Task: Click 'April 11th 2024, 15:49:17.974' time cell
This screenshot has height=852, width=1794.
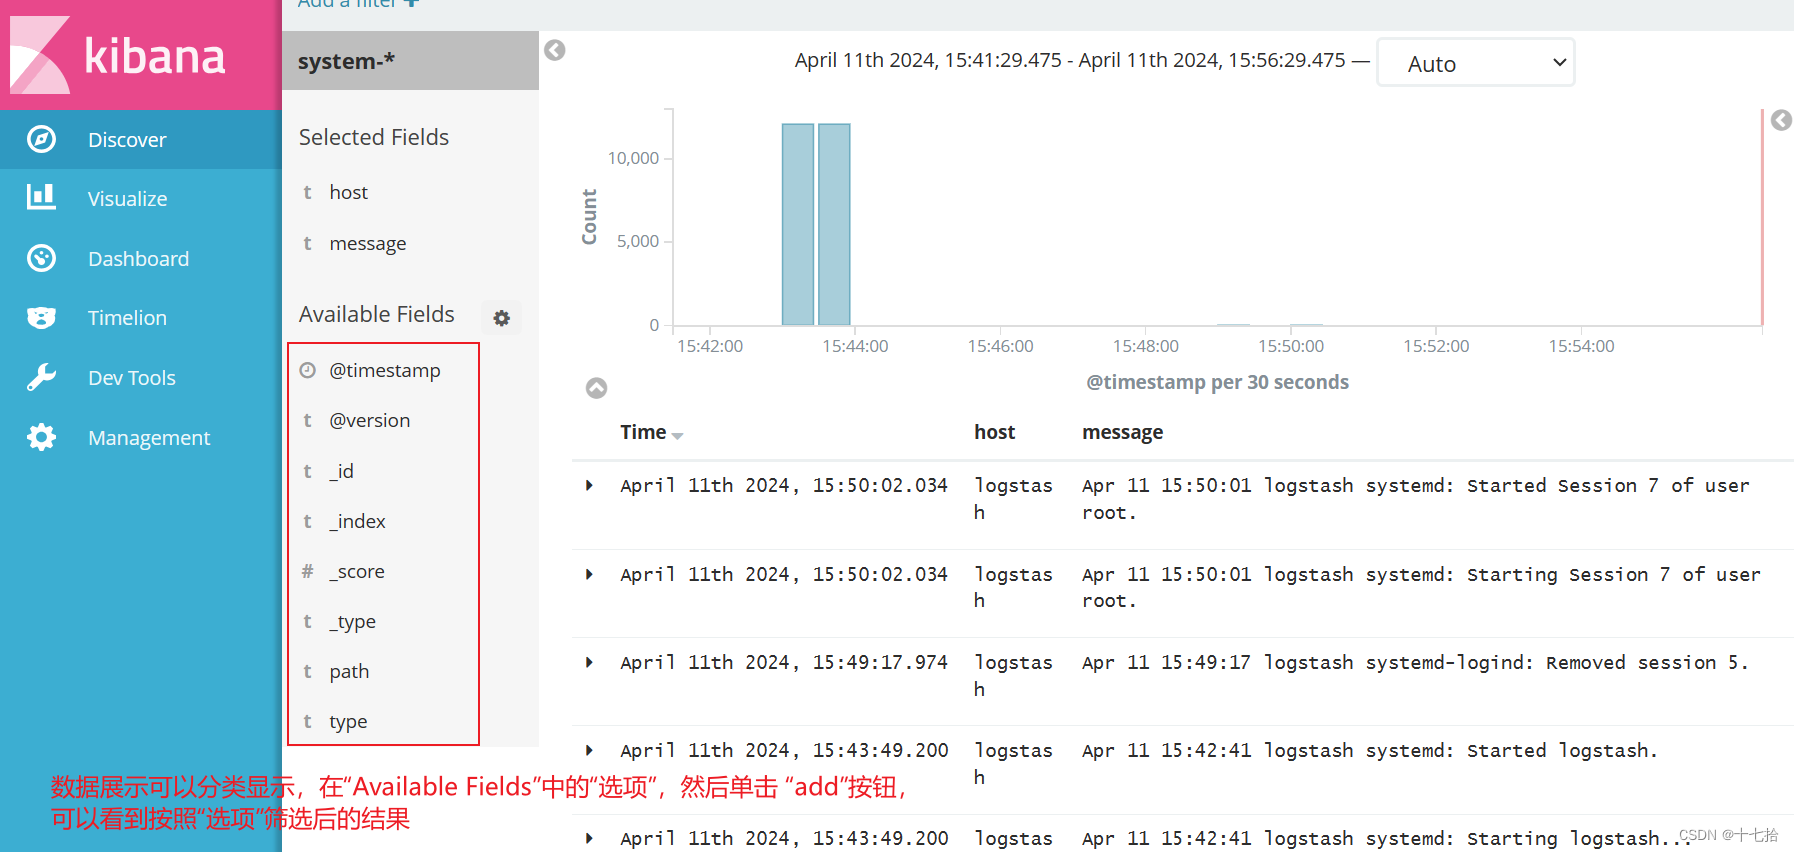Action: click(783, 662)
